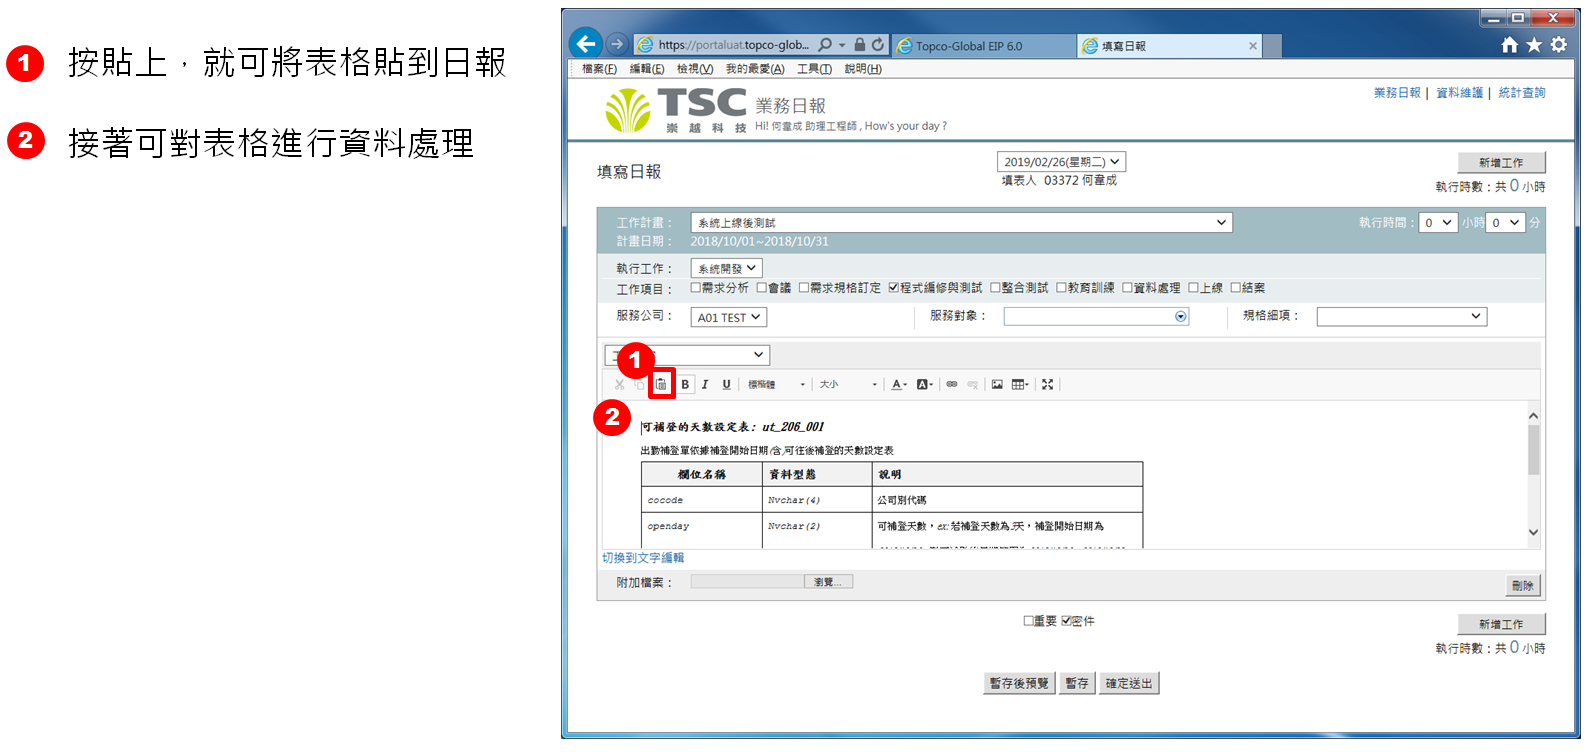The image size is (1591, 752).
Task: Click the 切換到文字編輯 link
Action: (x=643, y=558)
